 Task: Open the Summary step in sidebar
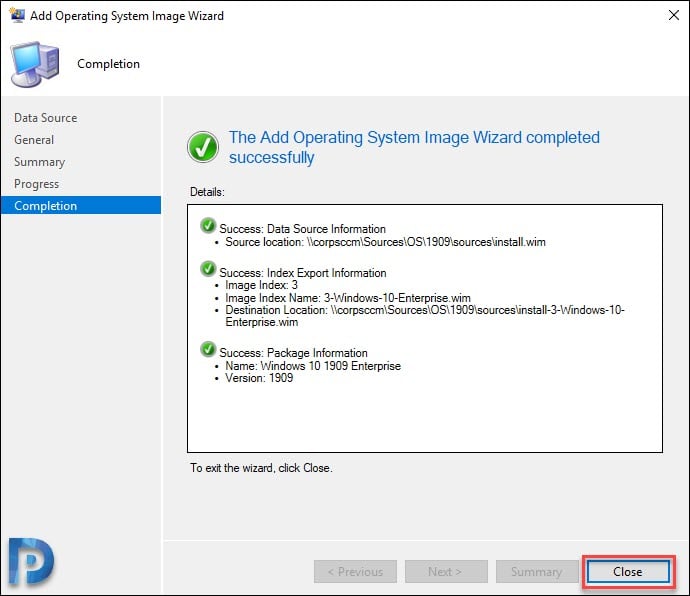click(40, 162)
